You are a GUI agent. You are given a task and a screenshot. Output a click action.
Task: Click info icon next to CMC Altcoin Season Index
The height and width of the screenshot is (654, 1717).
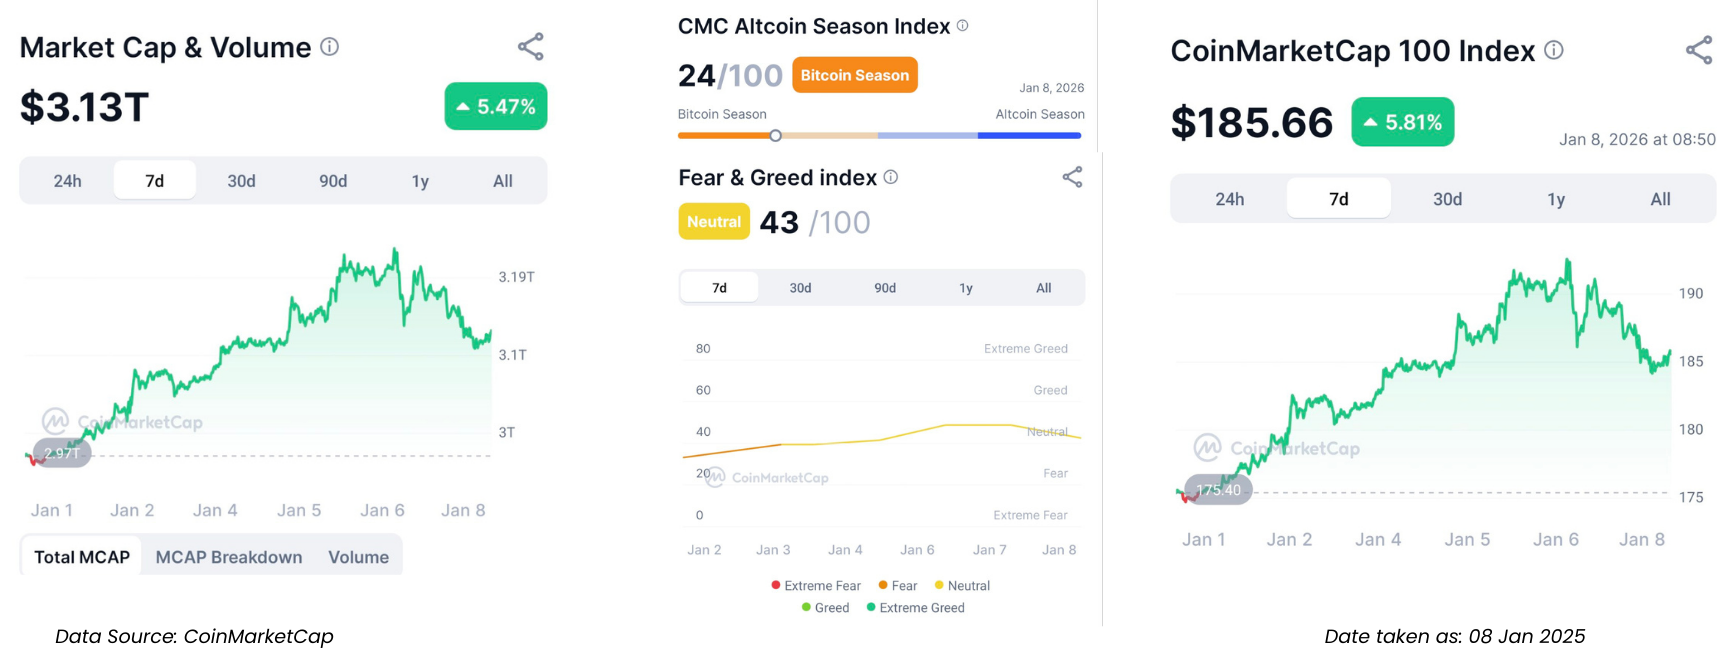pyautogui.click(x=962, y=26)
